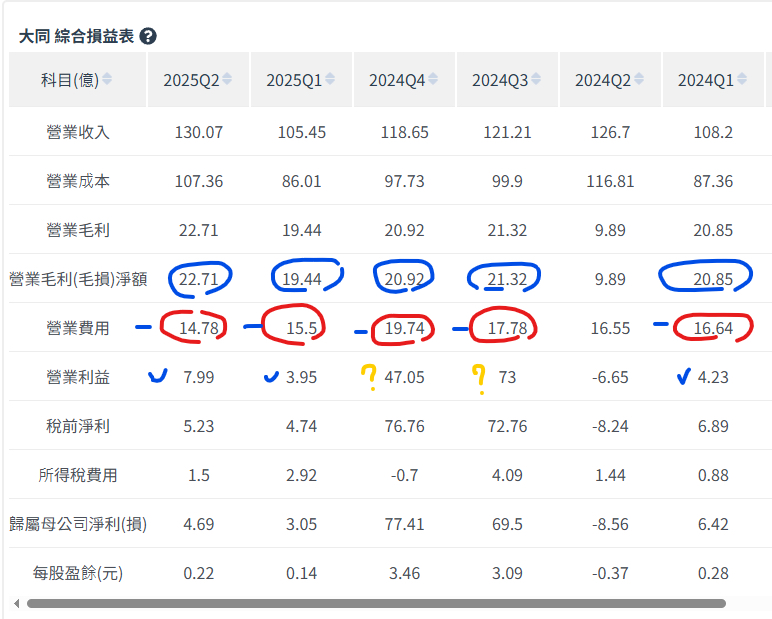
Task: Click the sort arrows next to 2024Q3
Action: pyautogui.click(x=536, y=79)
